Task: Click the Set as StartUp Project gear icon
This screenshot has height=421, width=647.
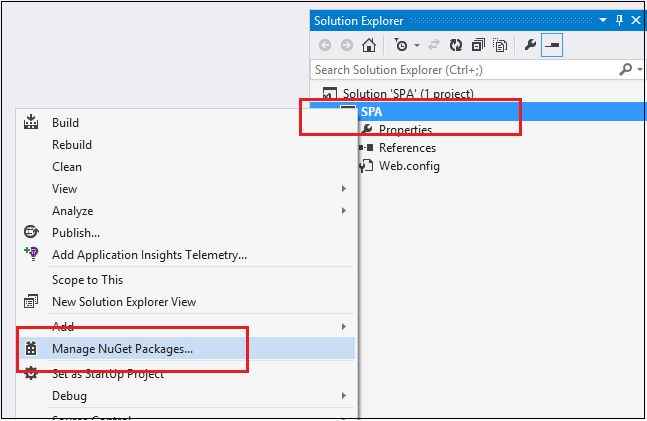Action: 31,373
